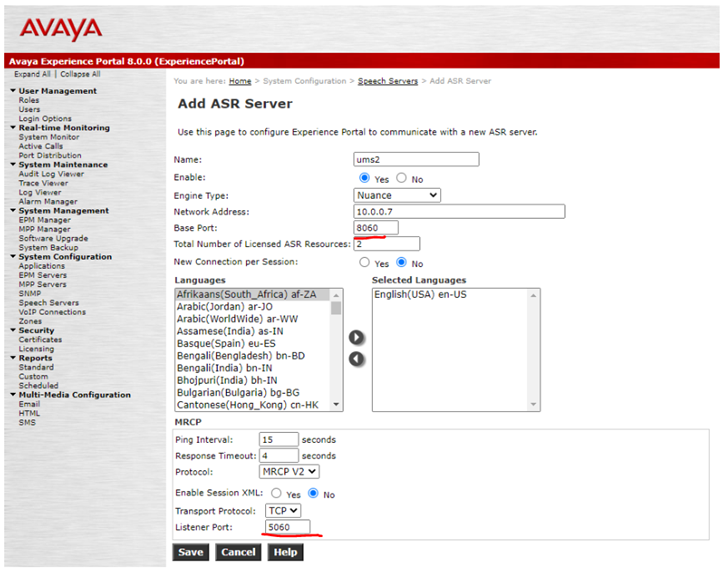The width and height of the screenshot is (724, 573).
Task: Open the Protocol MRCP V2 dropdown
Action: (x=289, y=472)
